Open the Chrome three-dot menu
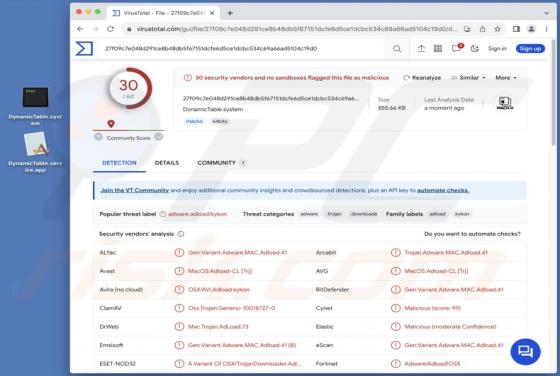This screenshot has height=376, width=560. [546, 29]
